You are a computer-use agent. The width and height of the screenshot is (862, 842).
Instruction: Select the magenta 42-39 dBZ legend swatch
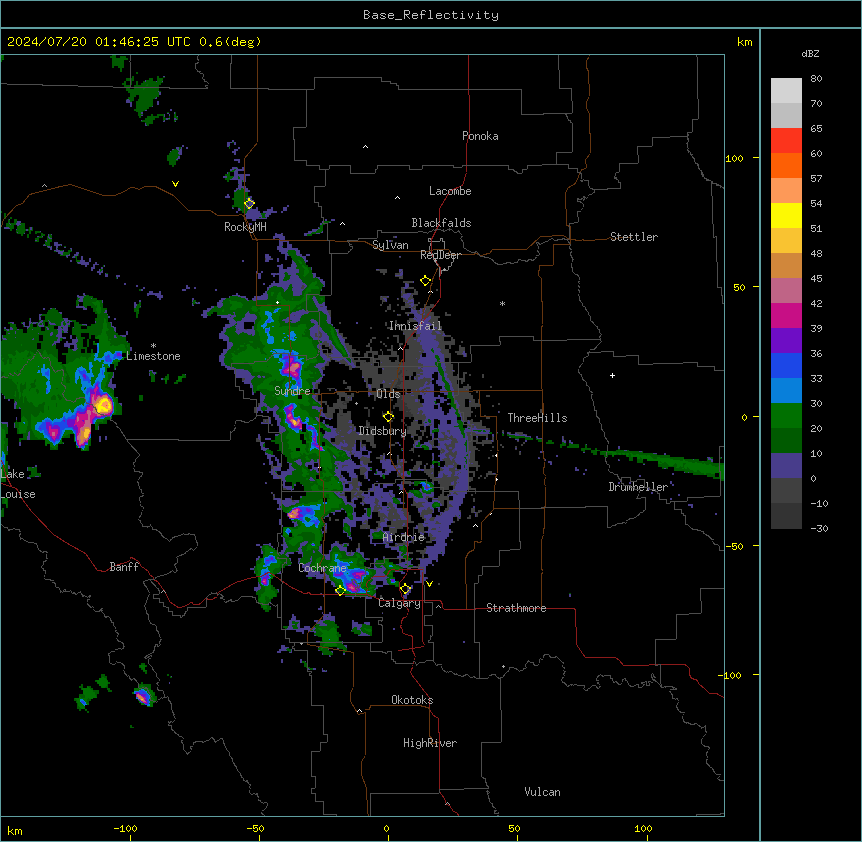pos(786,315)
